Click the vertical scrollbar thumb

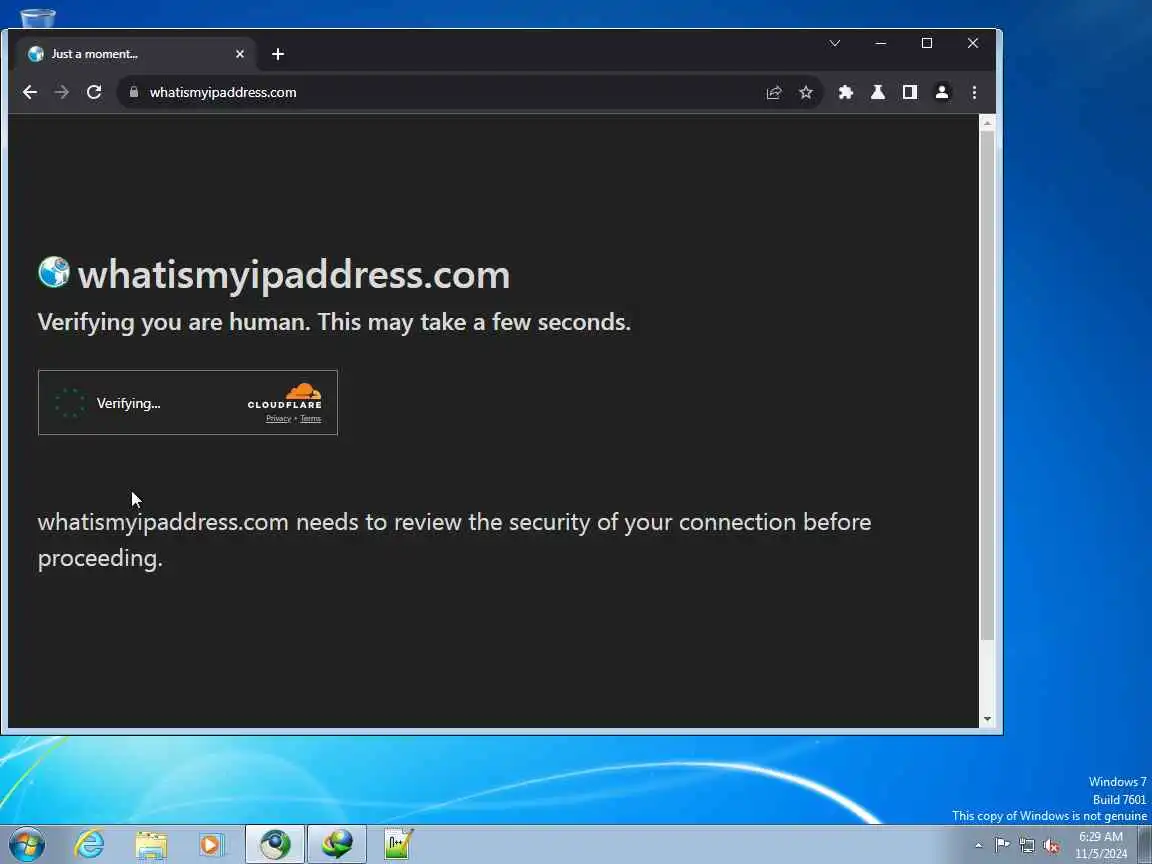987,386
